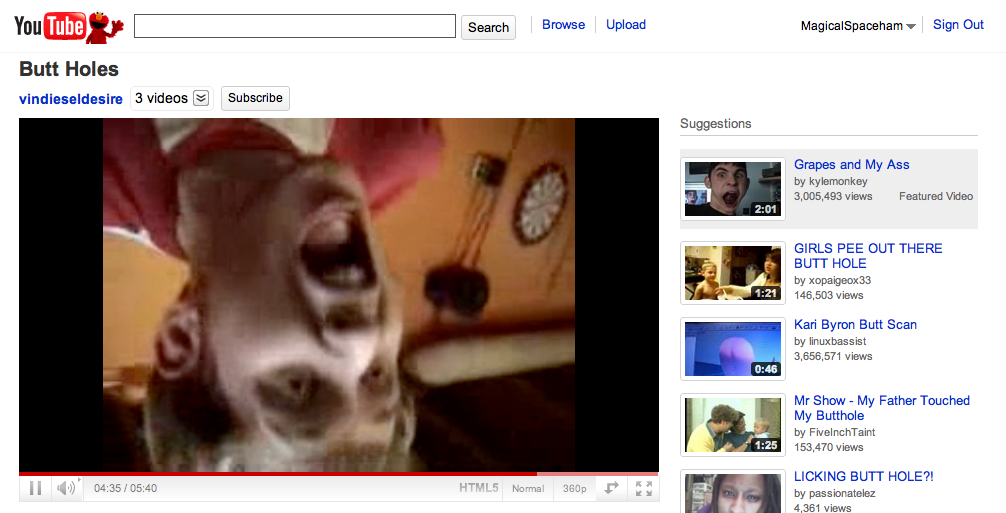The height and width of the screenshot is (513, 1006).
Task: Click the Sign Out link
Action: pos(958,25)
